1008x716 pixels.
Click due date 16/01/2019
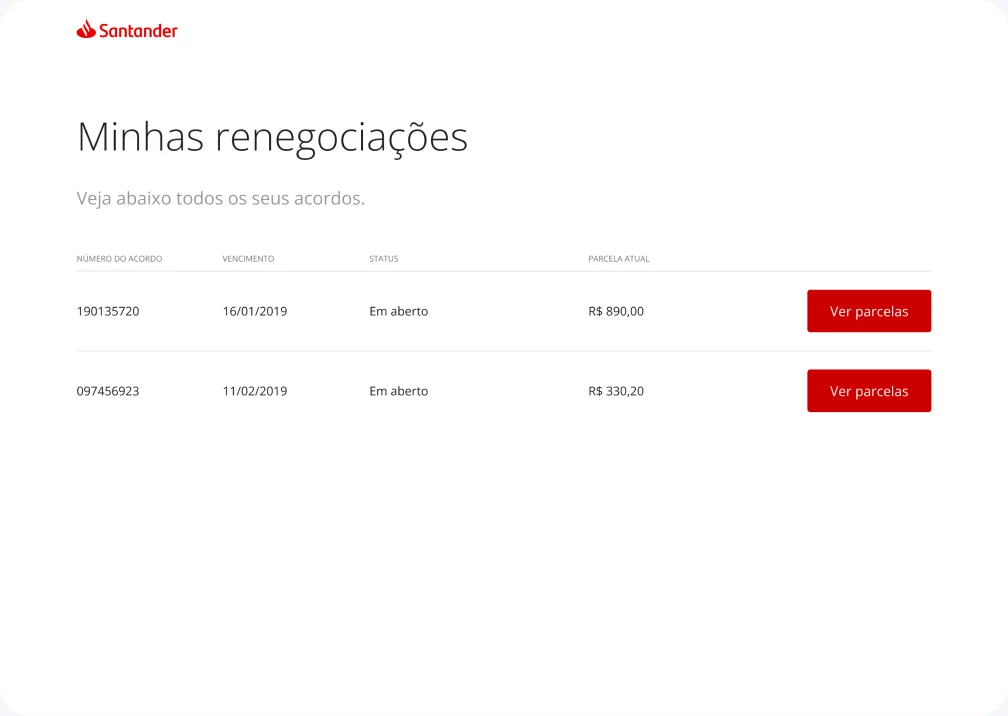255,311
